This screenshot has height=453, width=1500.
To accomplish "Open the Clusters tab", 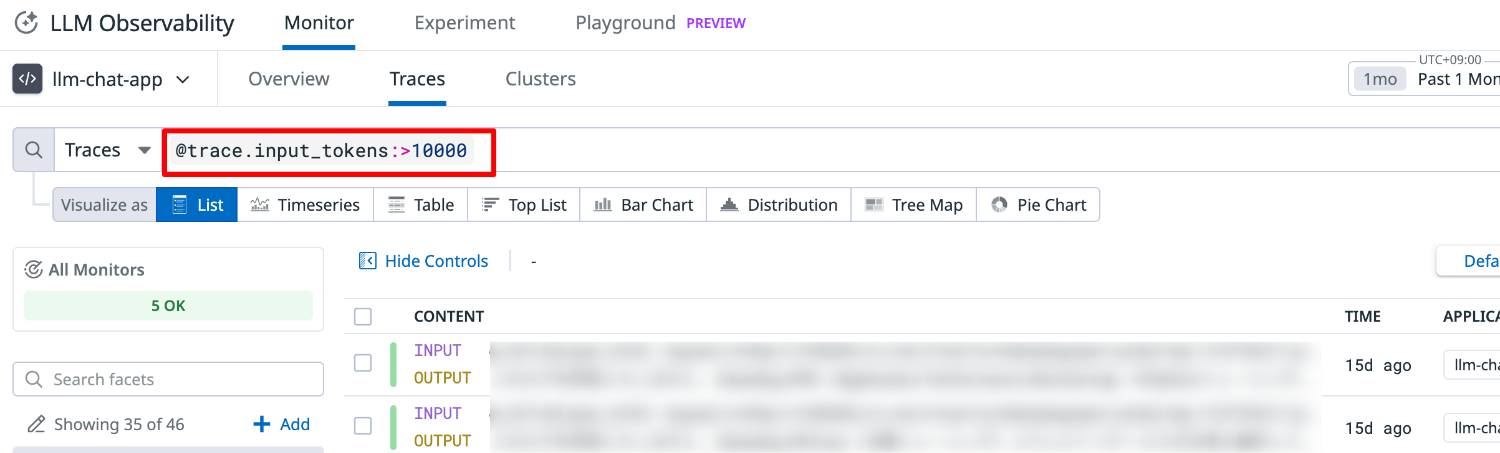I will click(x=540, y=79).
